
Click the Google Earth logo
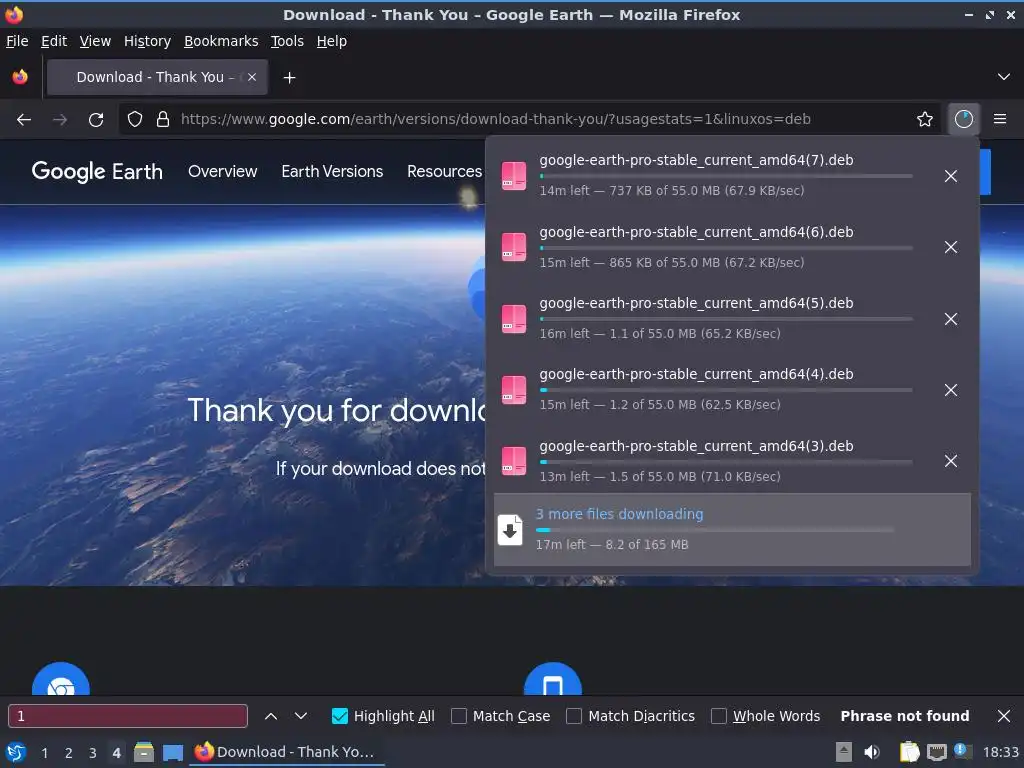click(97, 171)
